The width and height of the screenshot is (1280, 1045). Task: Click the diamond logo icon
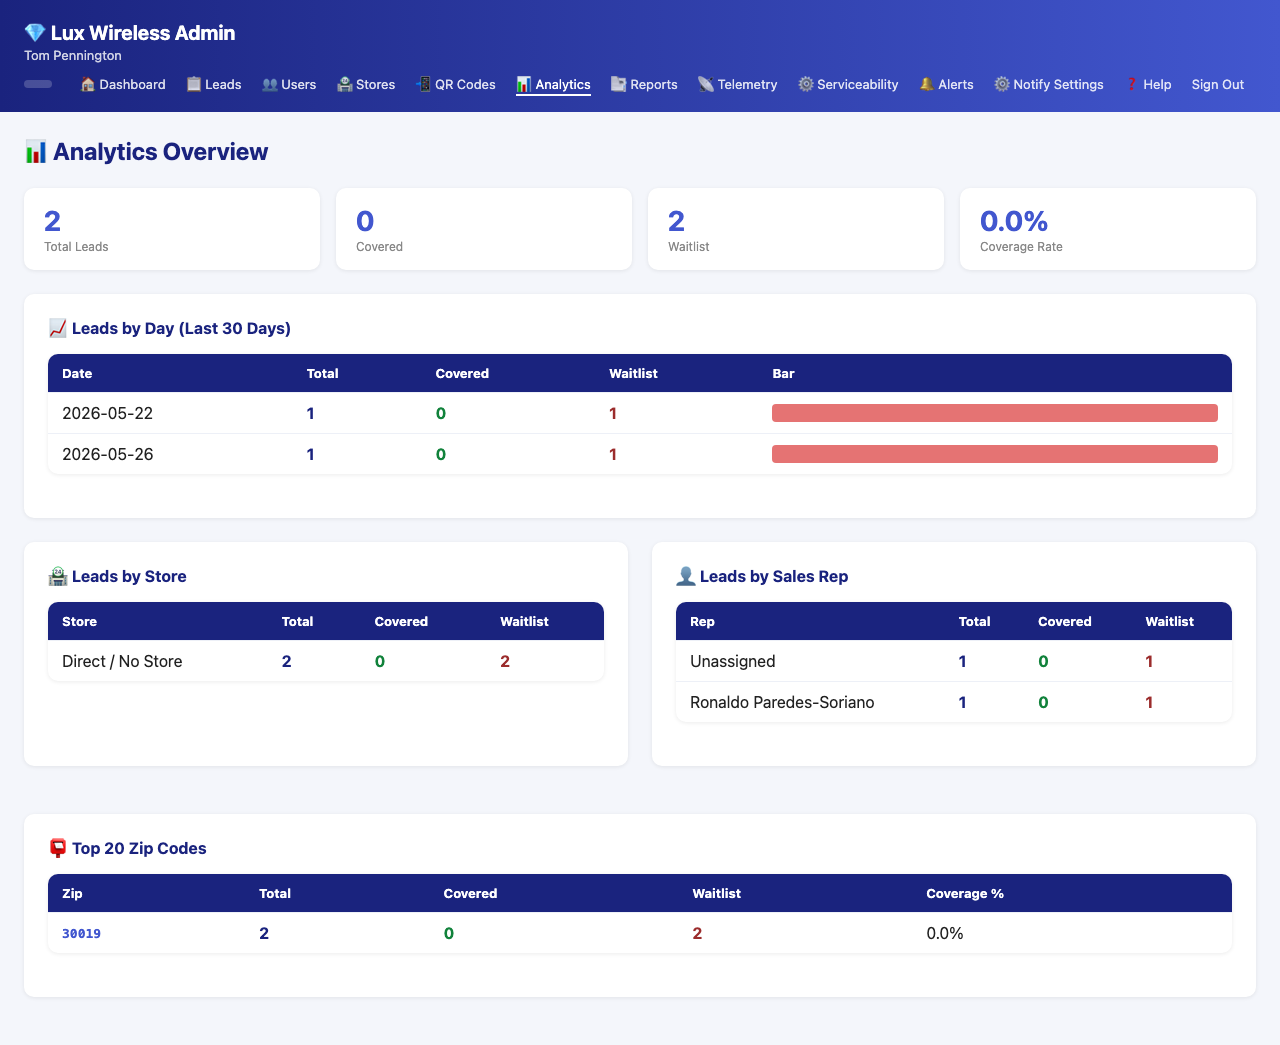tap(35, 33)
